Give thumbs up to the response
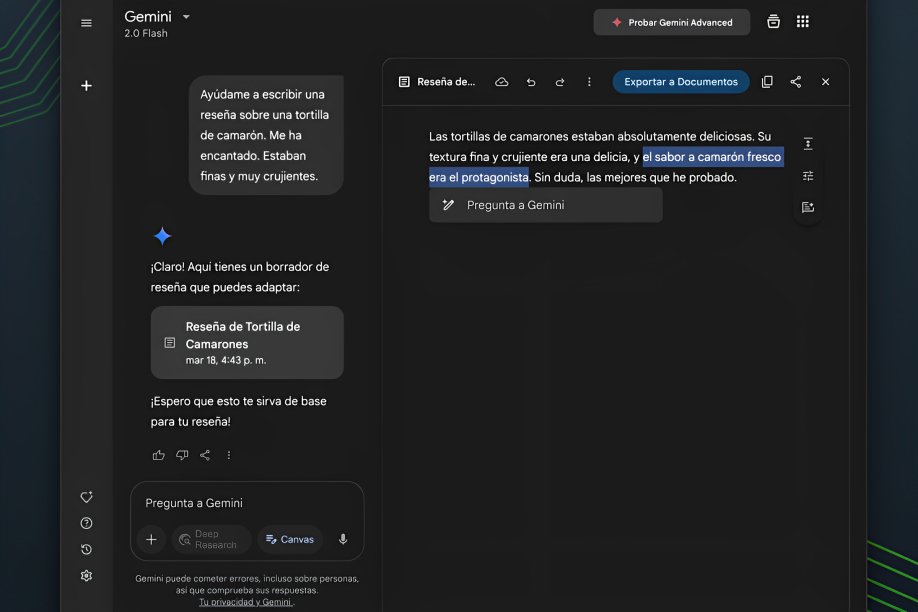918x612 pixels. coord(158,455)
